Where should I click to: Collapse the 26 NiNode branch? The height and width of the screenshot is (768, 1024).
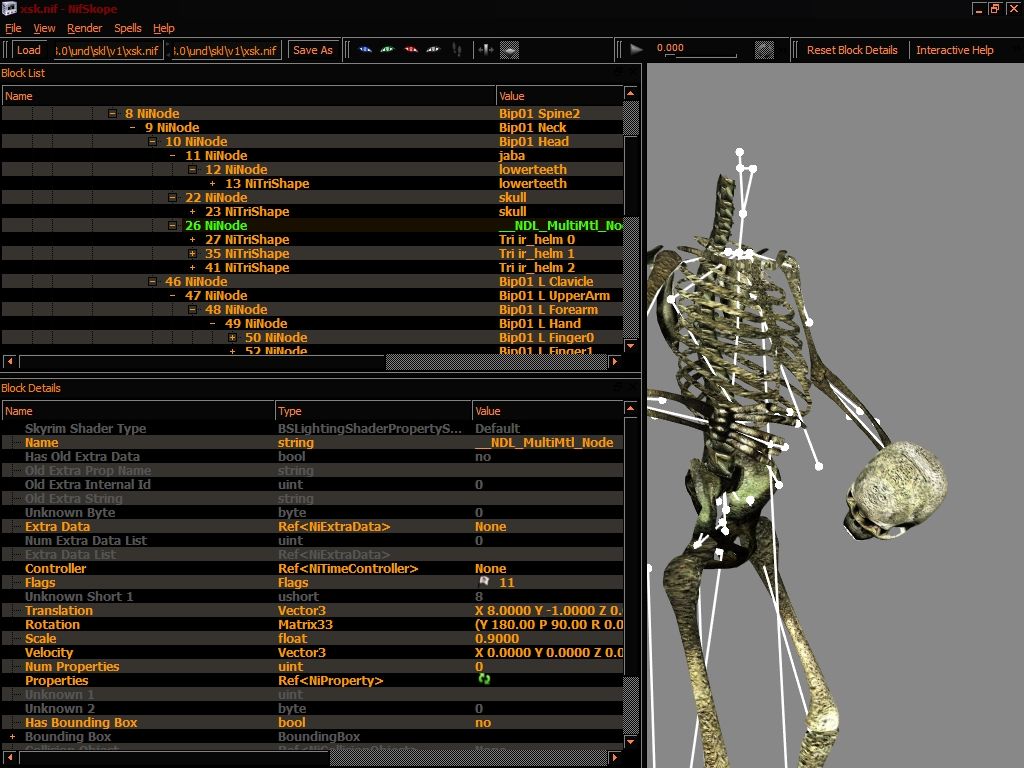click(x=172, y=226)
